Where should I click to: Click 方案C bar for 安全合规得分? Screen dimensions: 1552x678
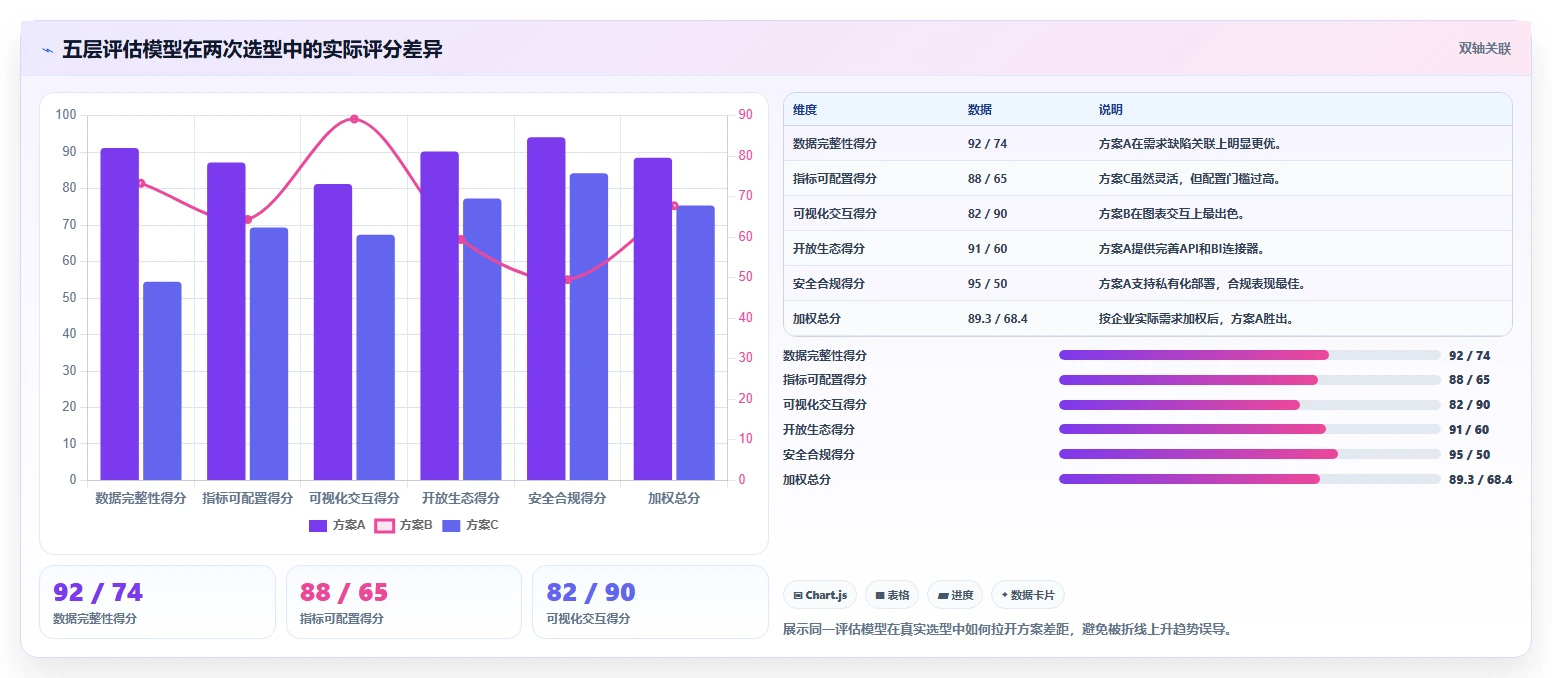tap(589, 327)
